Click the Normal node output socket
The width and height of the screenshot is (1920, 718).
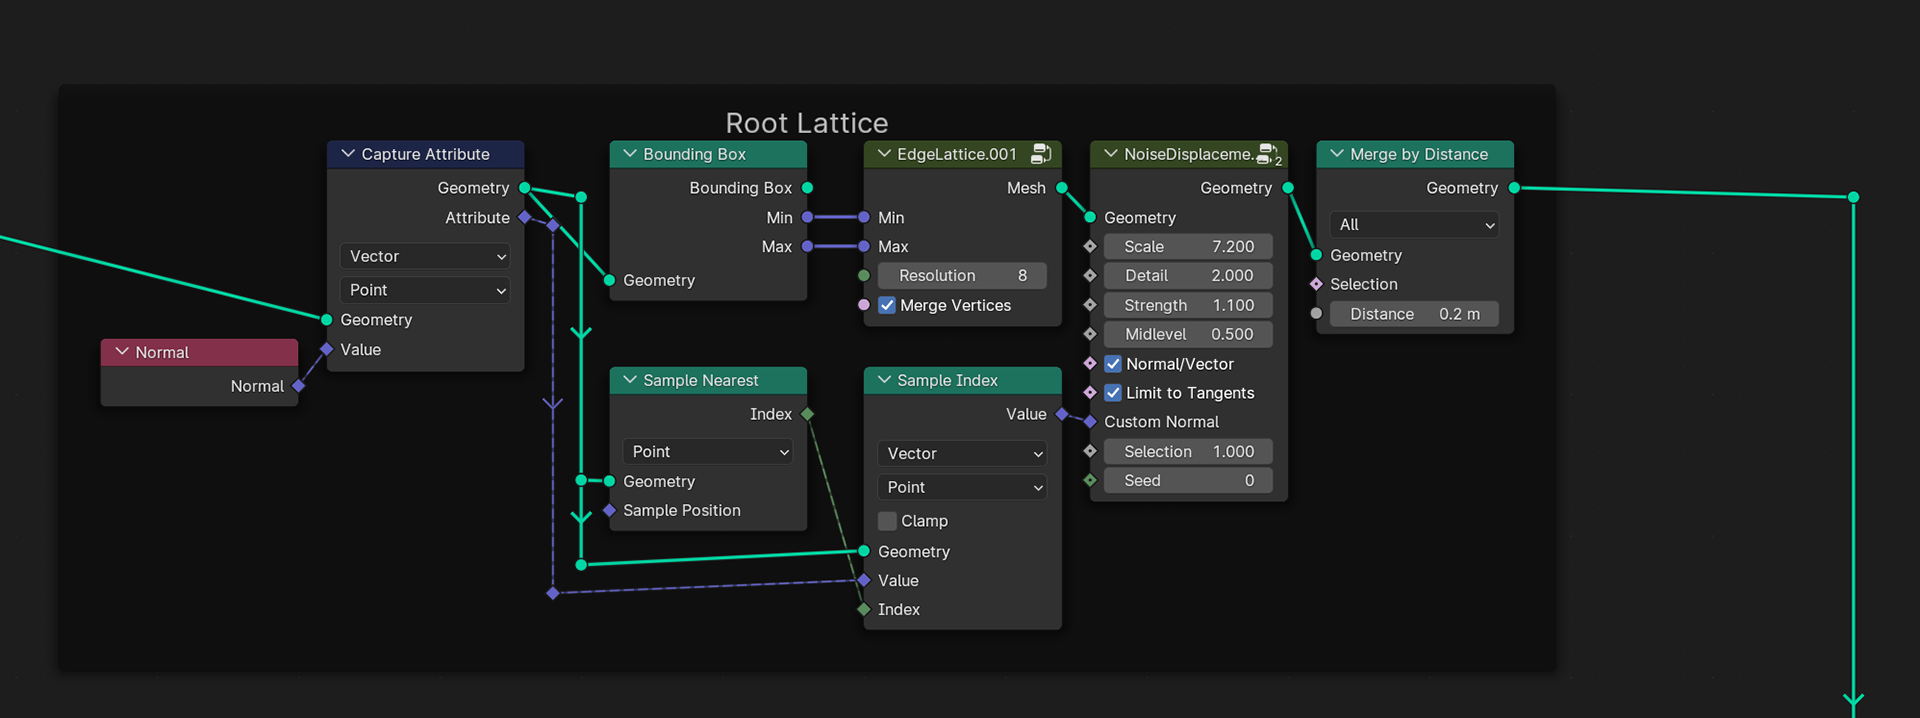pyautogui.click(x=298, y=386)
